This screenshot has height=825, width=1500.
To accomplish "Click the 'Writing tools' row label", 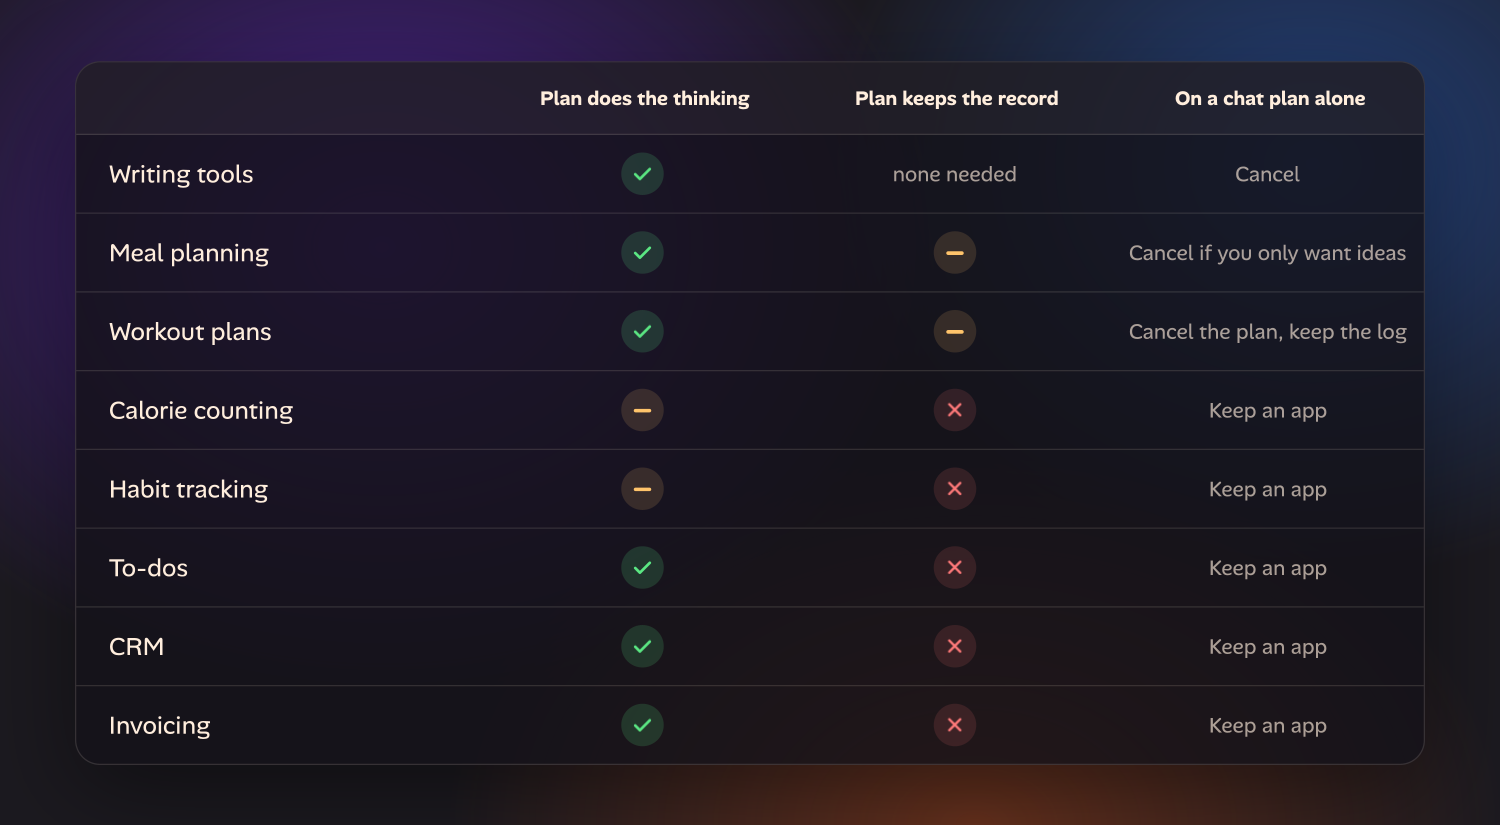I will click(181, 174).
